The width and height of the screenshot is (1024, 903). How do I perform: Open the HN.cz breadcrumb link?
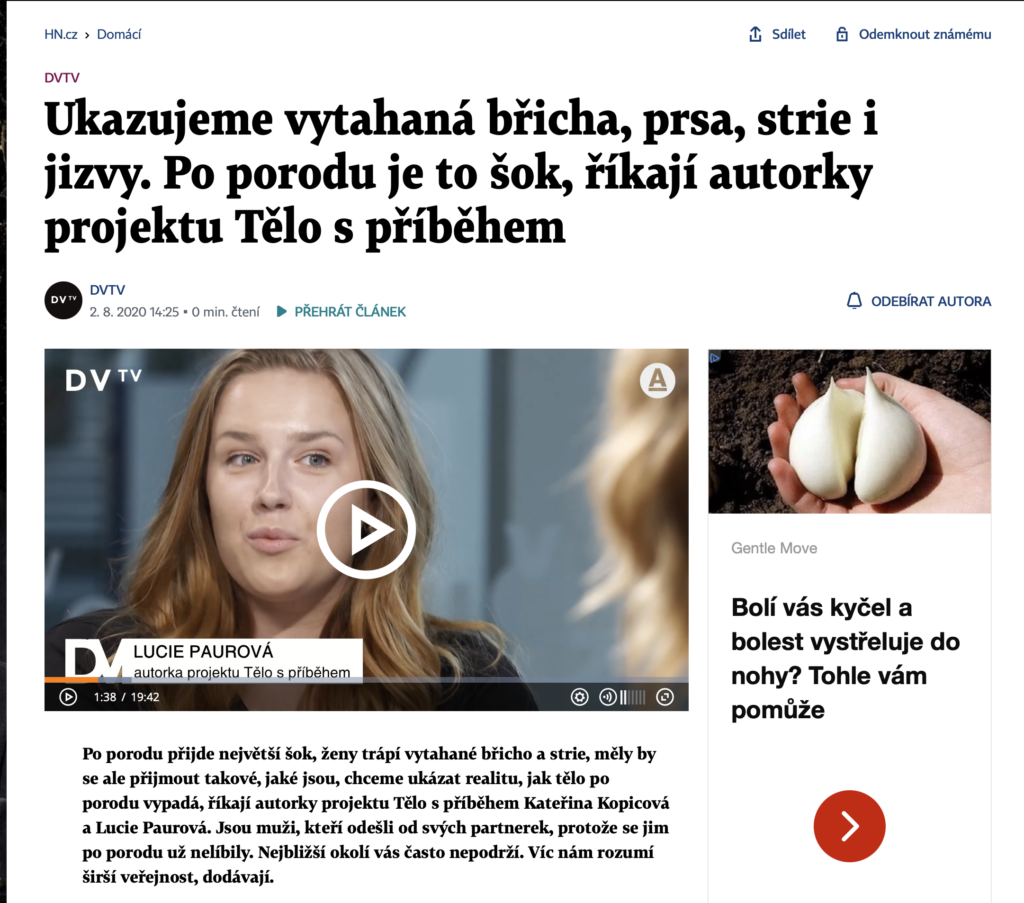click(x=61, y=34)
